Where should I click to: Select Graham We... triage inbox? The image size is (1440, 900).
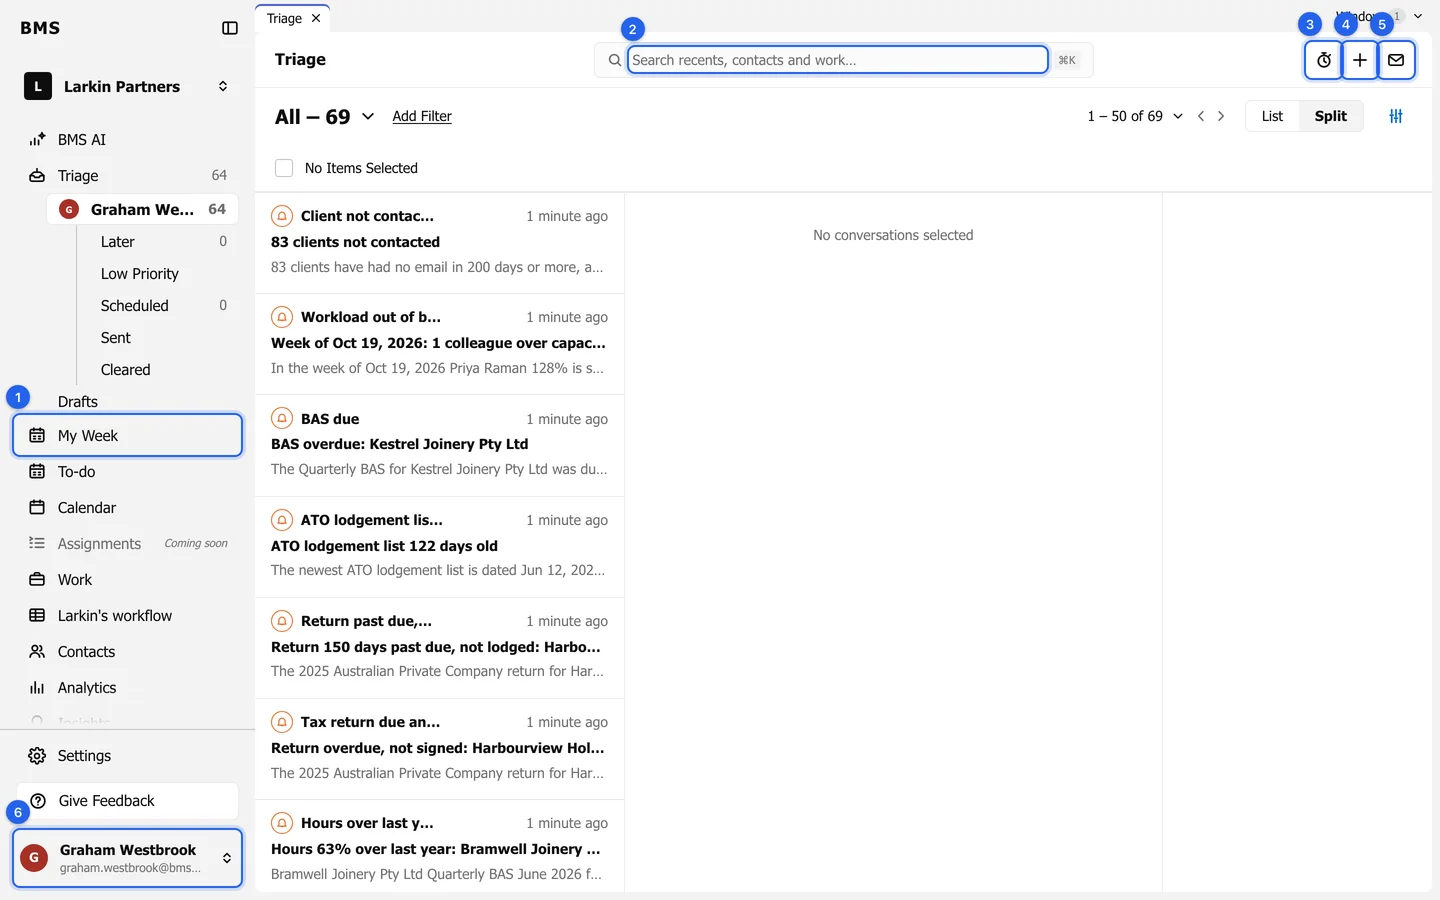pyautogui.click(x=142, y=209)
